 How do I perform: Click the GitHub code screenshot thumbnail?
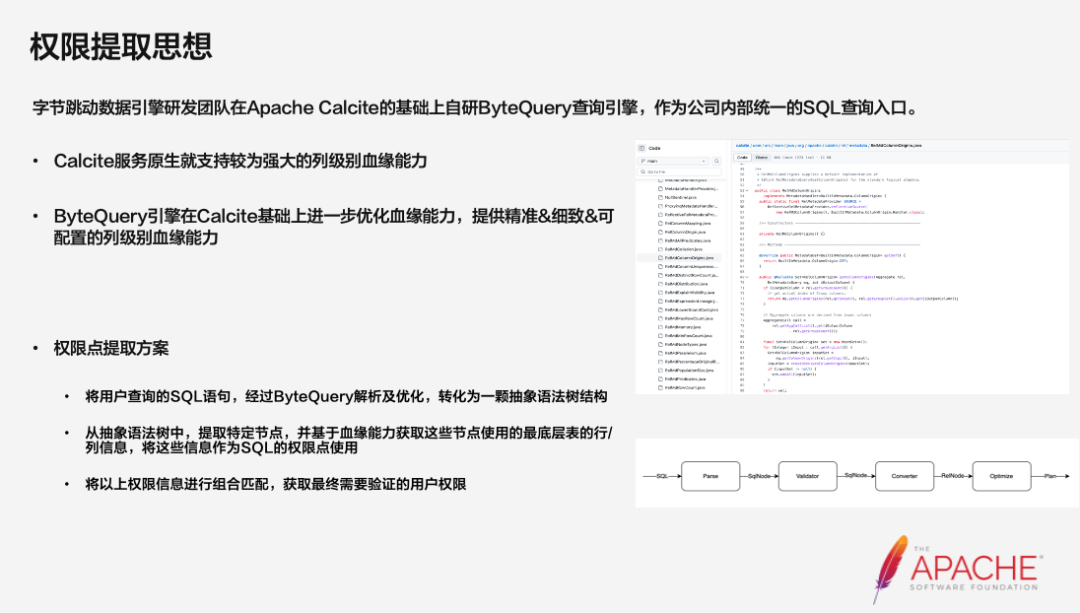[x=852, y=267]
